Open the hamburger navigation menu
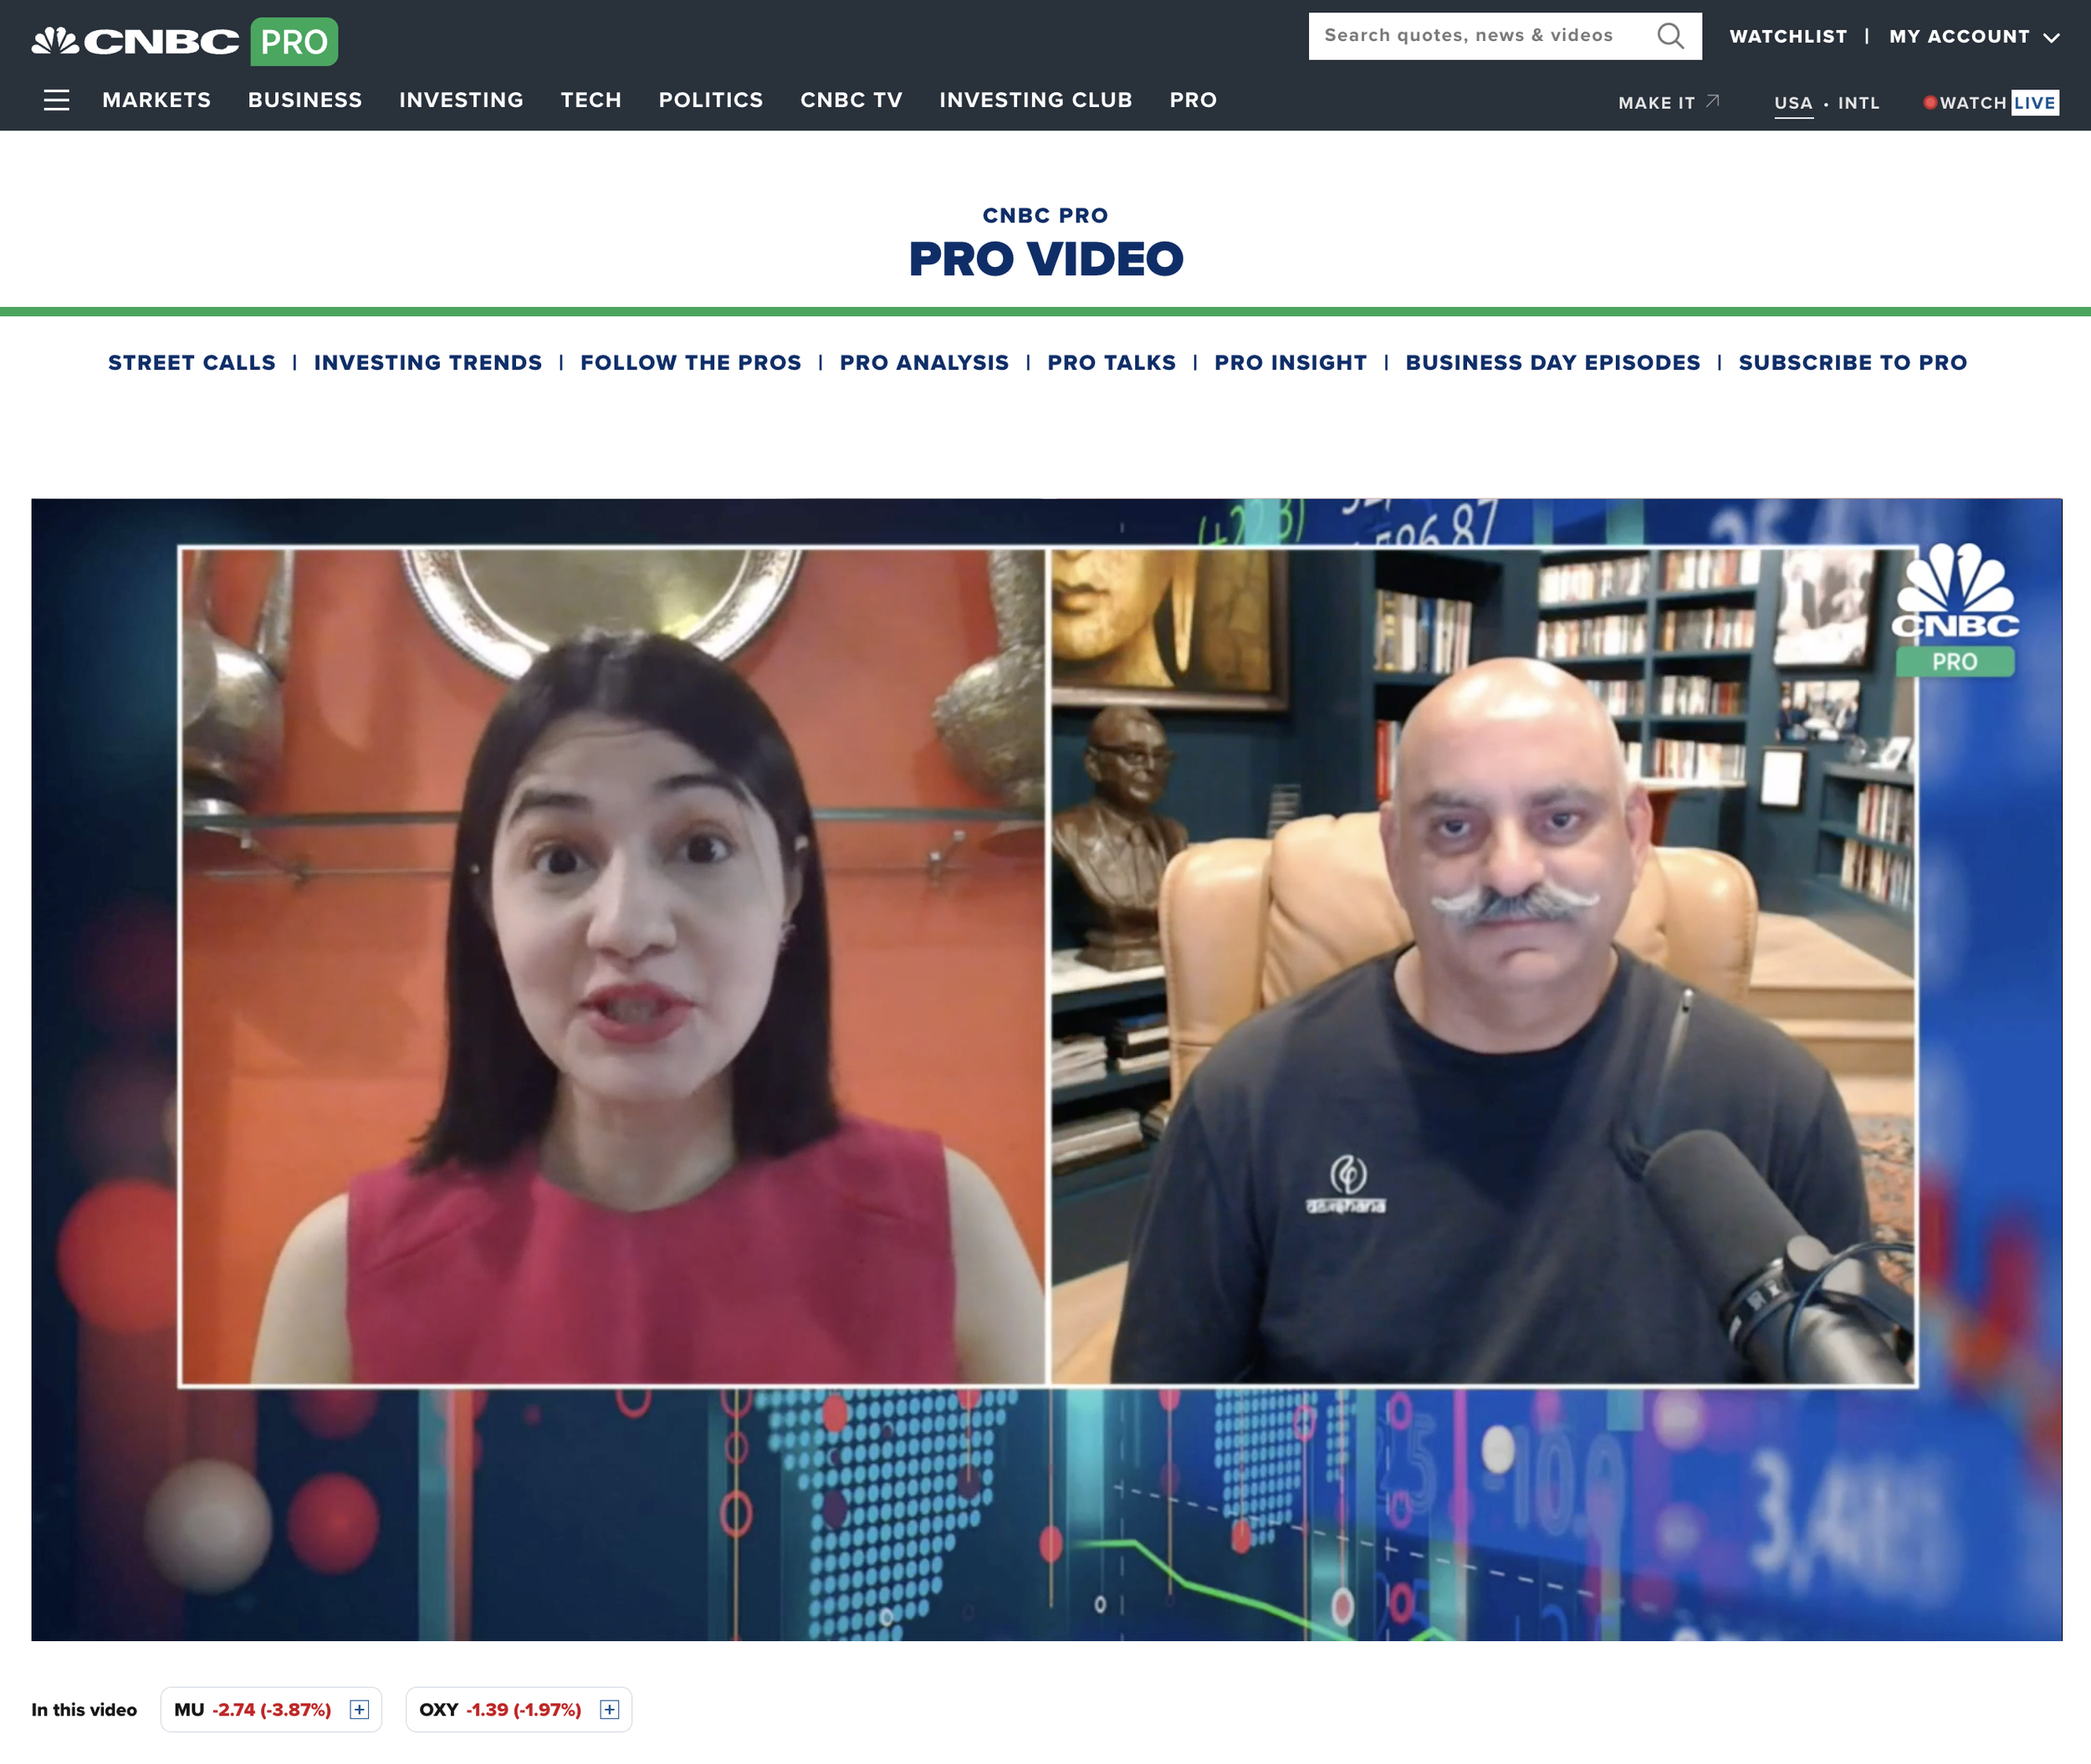Screen dimensions: 2091x1764 pos(56,100)
